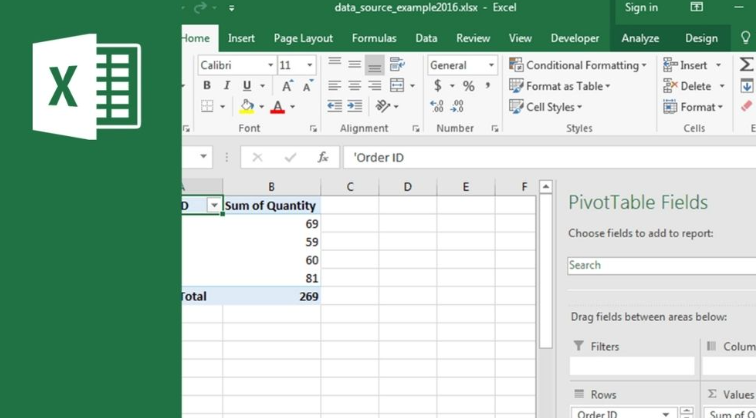Center text horizontally

point(355,86)
